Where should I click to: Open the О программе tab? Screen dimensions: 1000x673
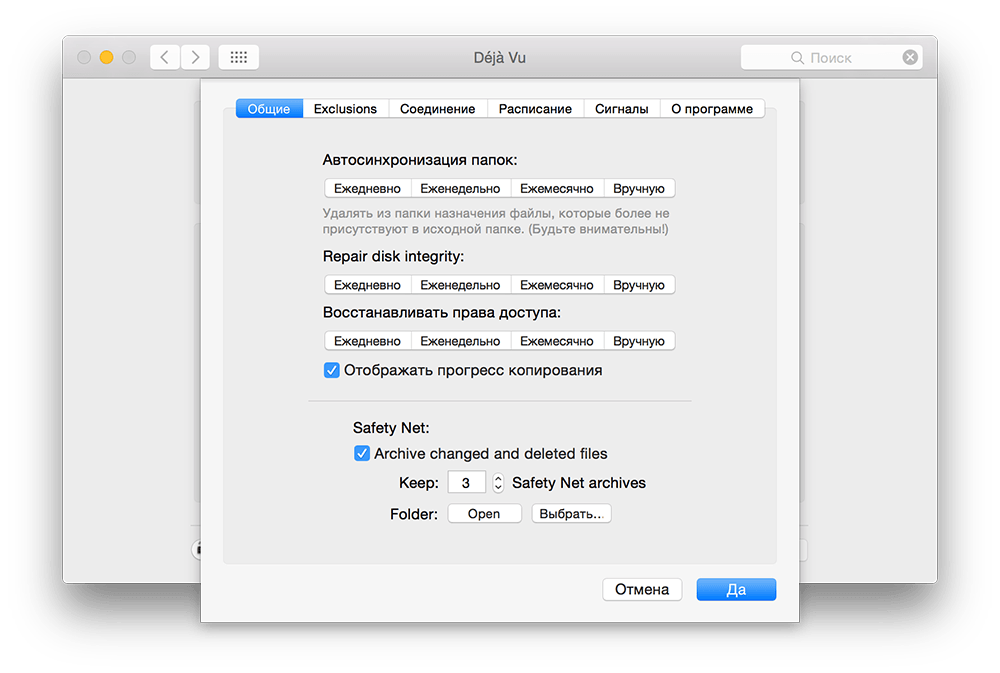tap(712, 109)
